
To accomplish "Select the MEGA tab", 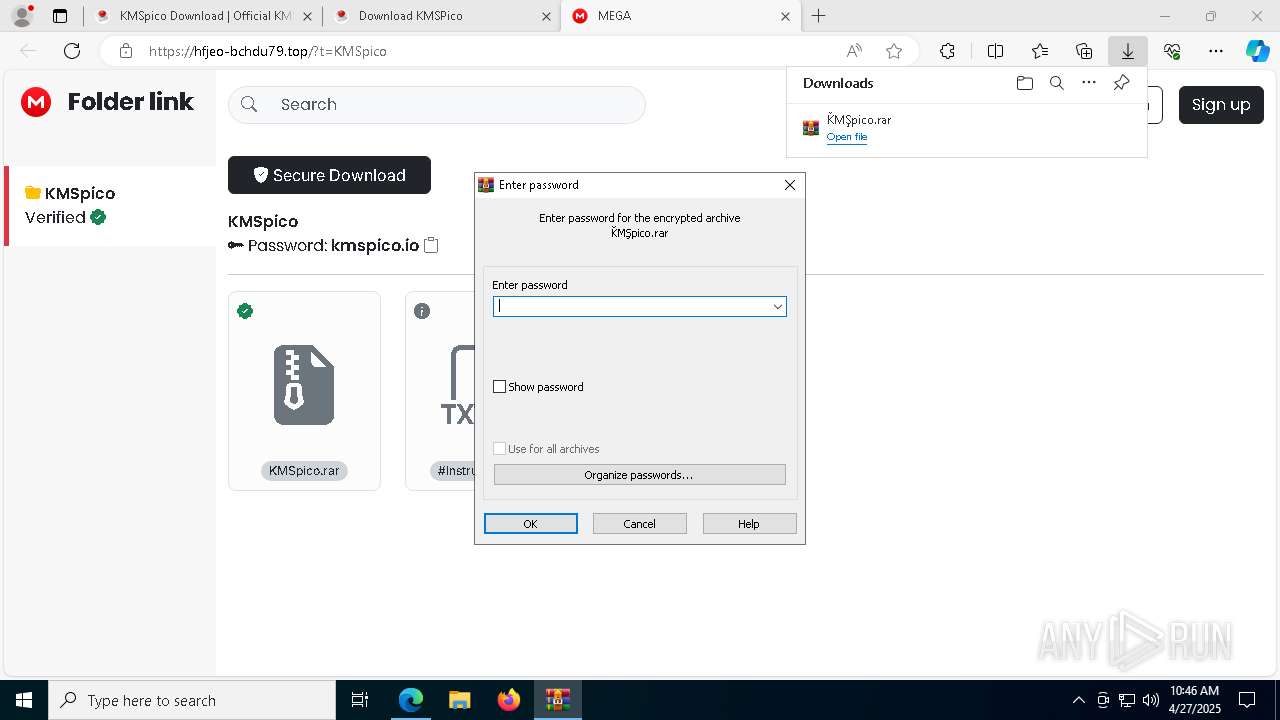I will (x=681, y=16).
